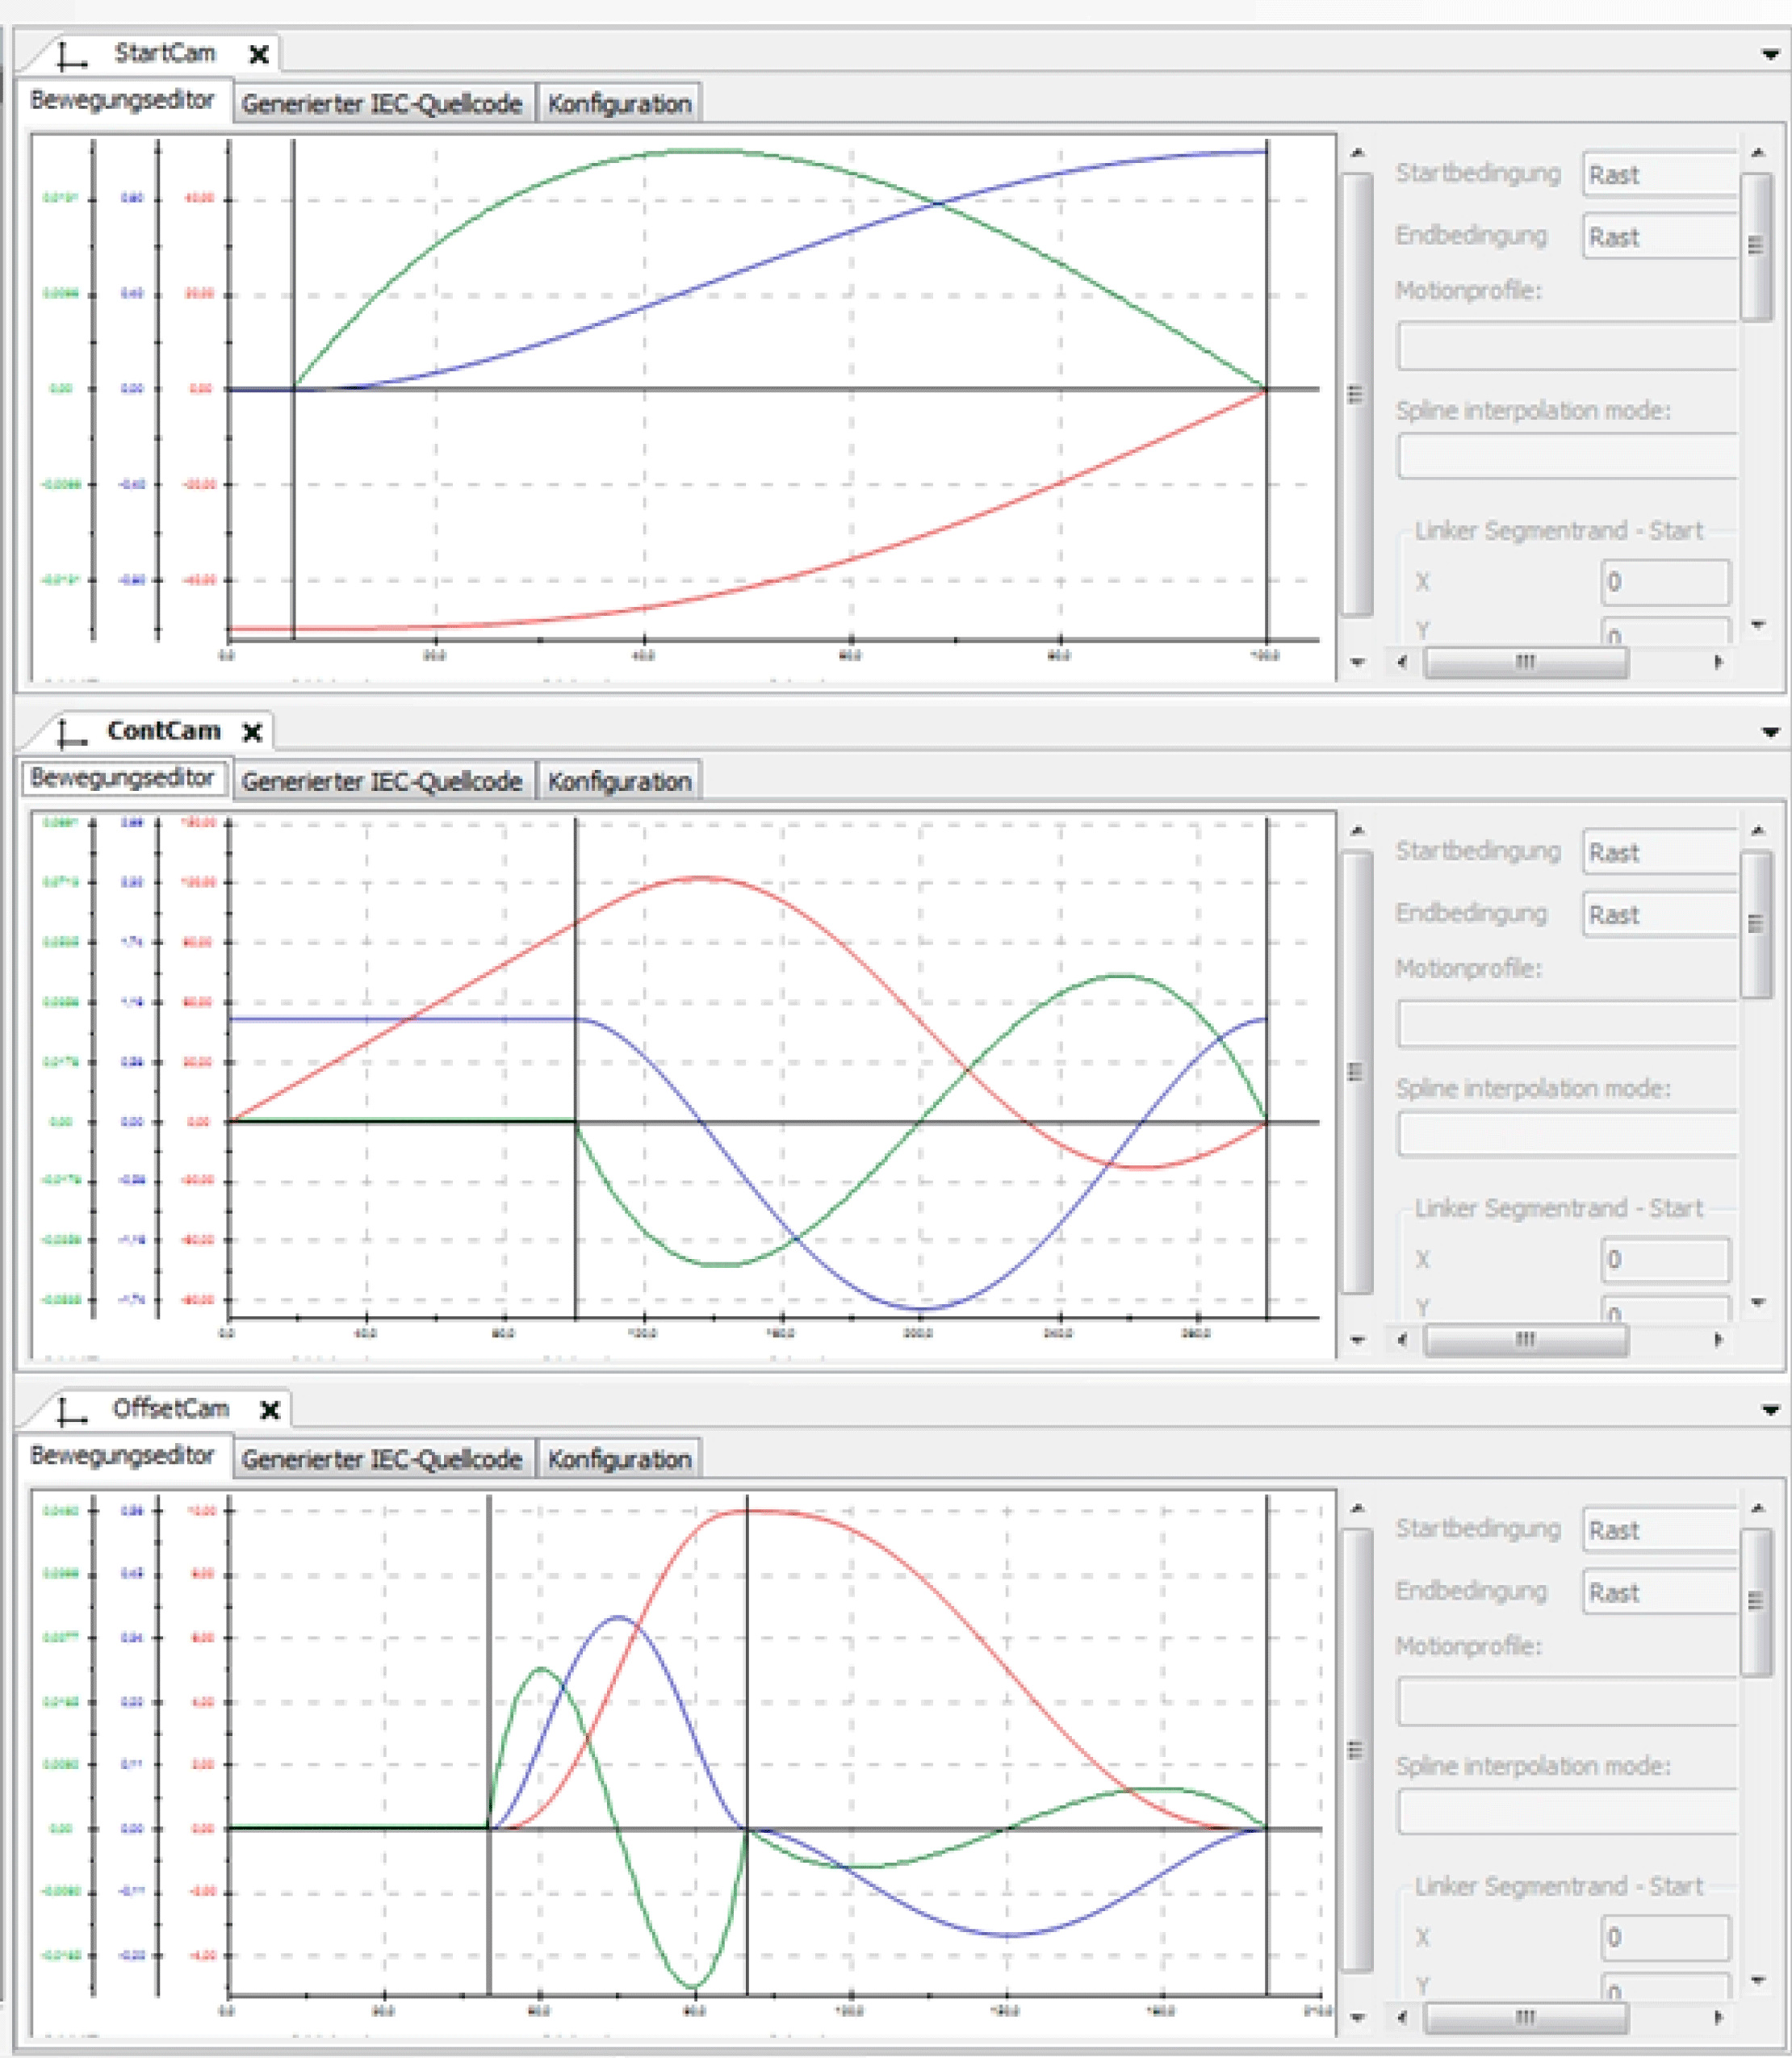Close the OffsetCam editor tab

269,1410
